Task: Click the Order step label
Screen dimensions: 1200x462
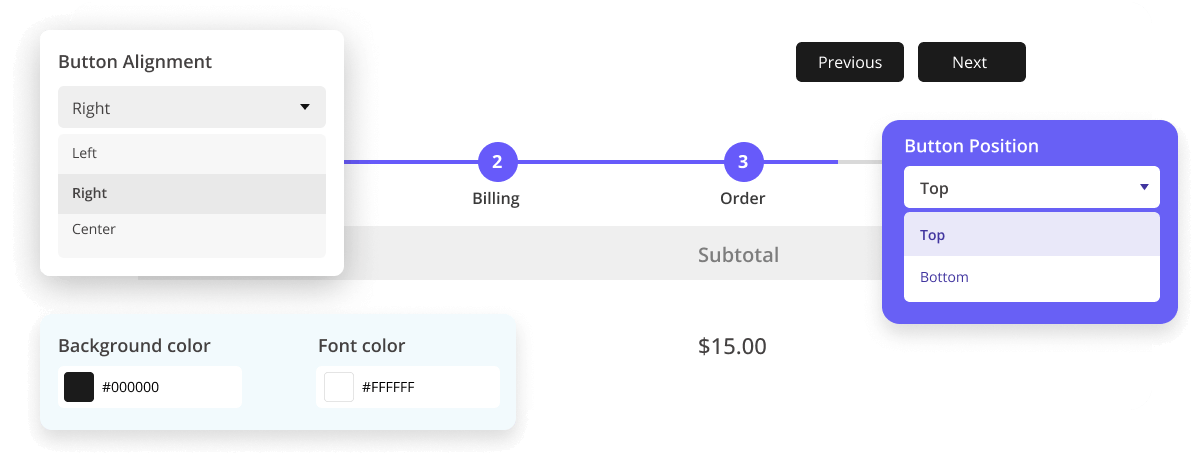Action: pos(743,198)
